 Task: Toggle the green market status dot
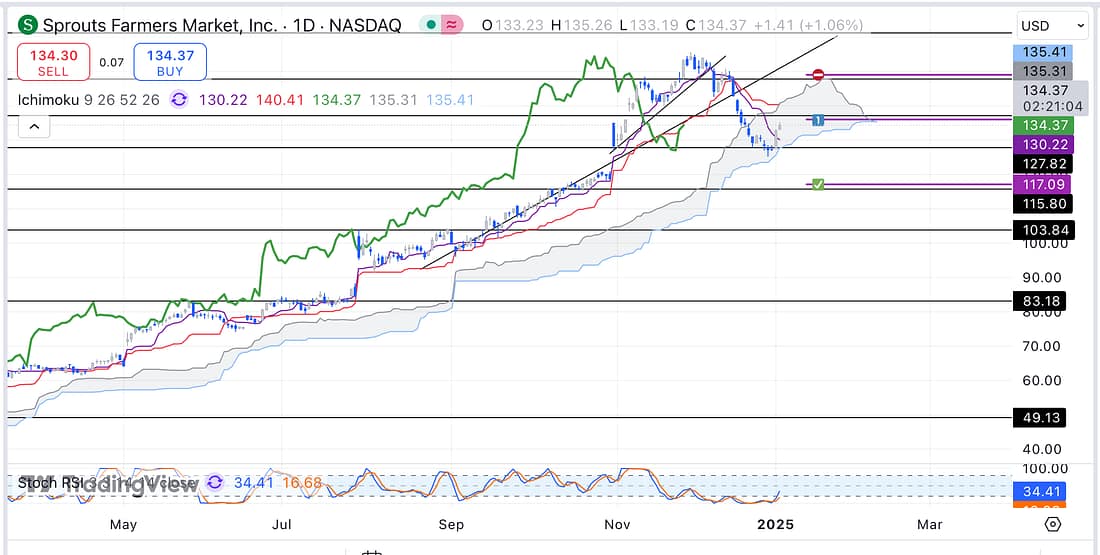pyautogui.click(x=428, y=25)
